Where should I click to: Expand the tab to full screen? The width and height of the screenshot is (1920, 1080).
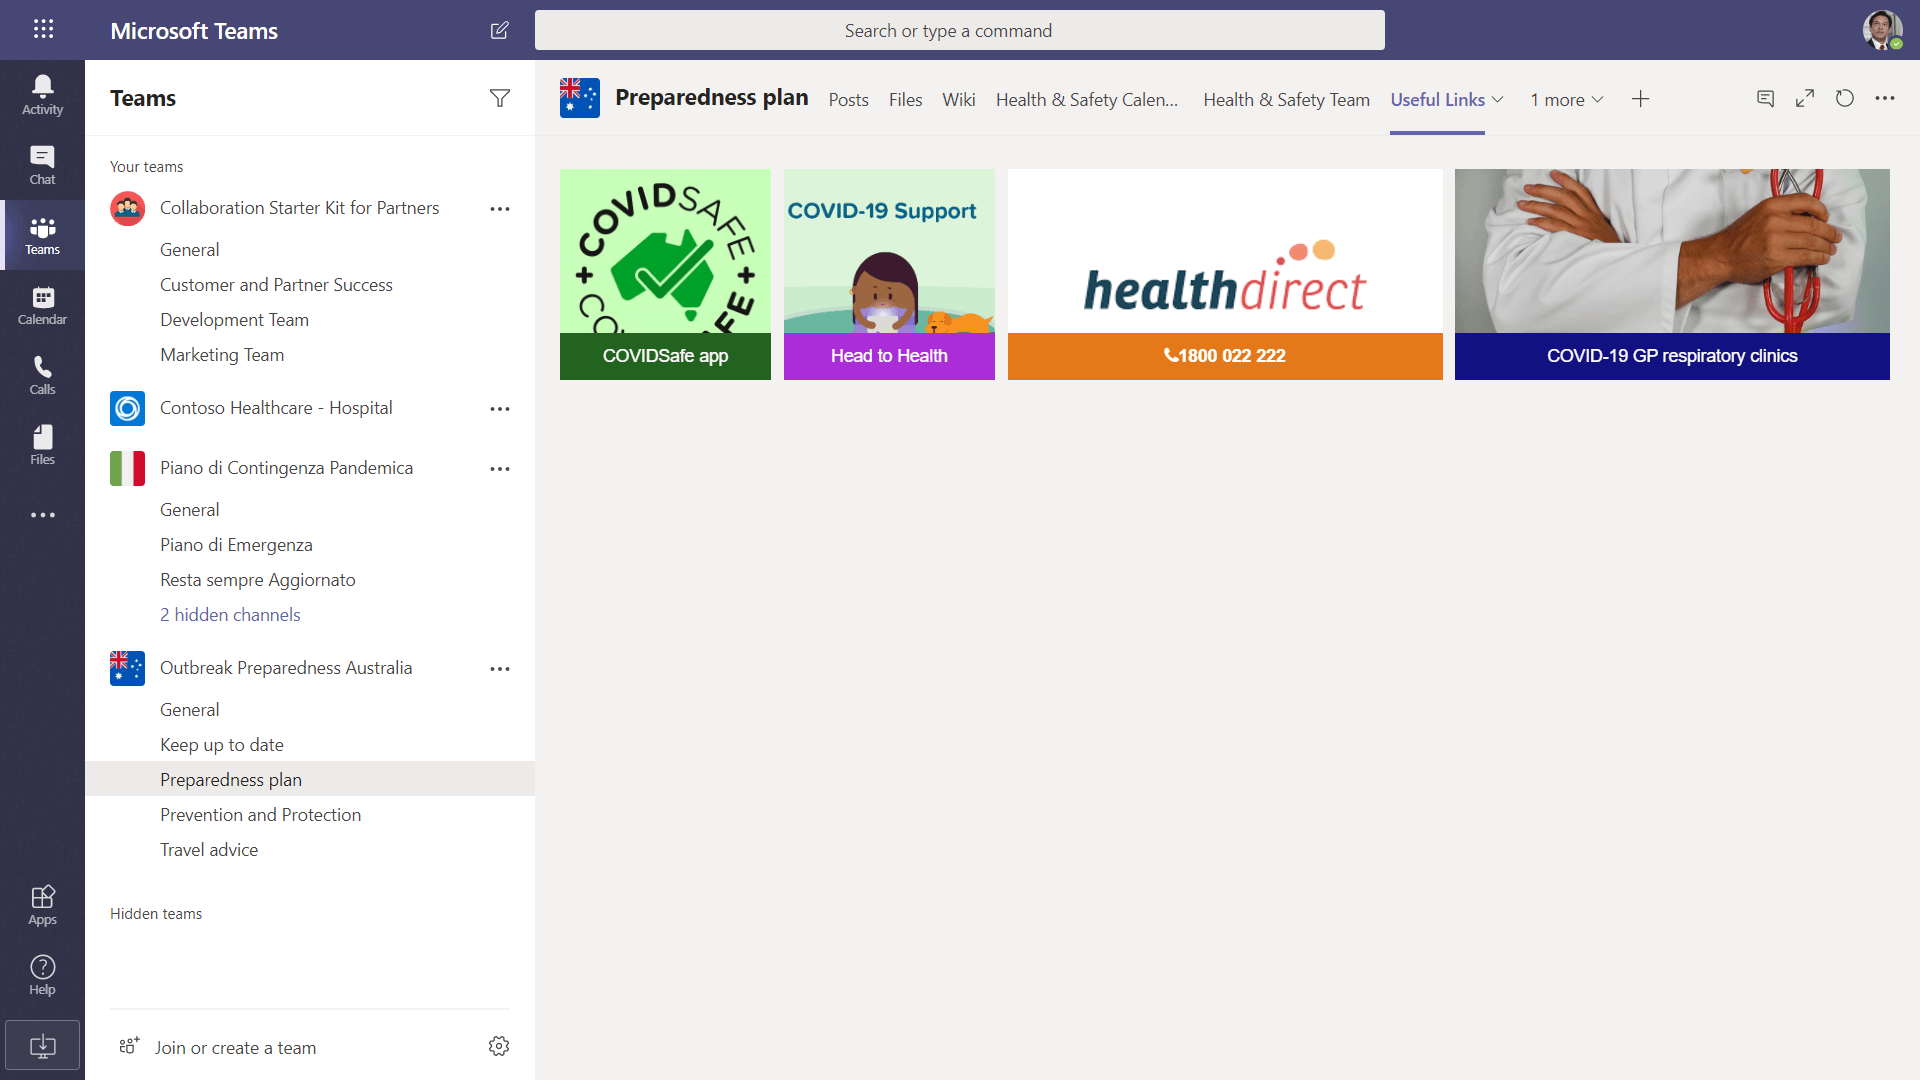(1805, 98)
